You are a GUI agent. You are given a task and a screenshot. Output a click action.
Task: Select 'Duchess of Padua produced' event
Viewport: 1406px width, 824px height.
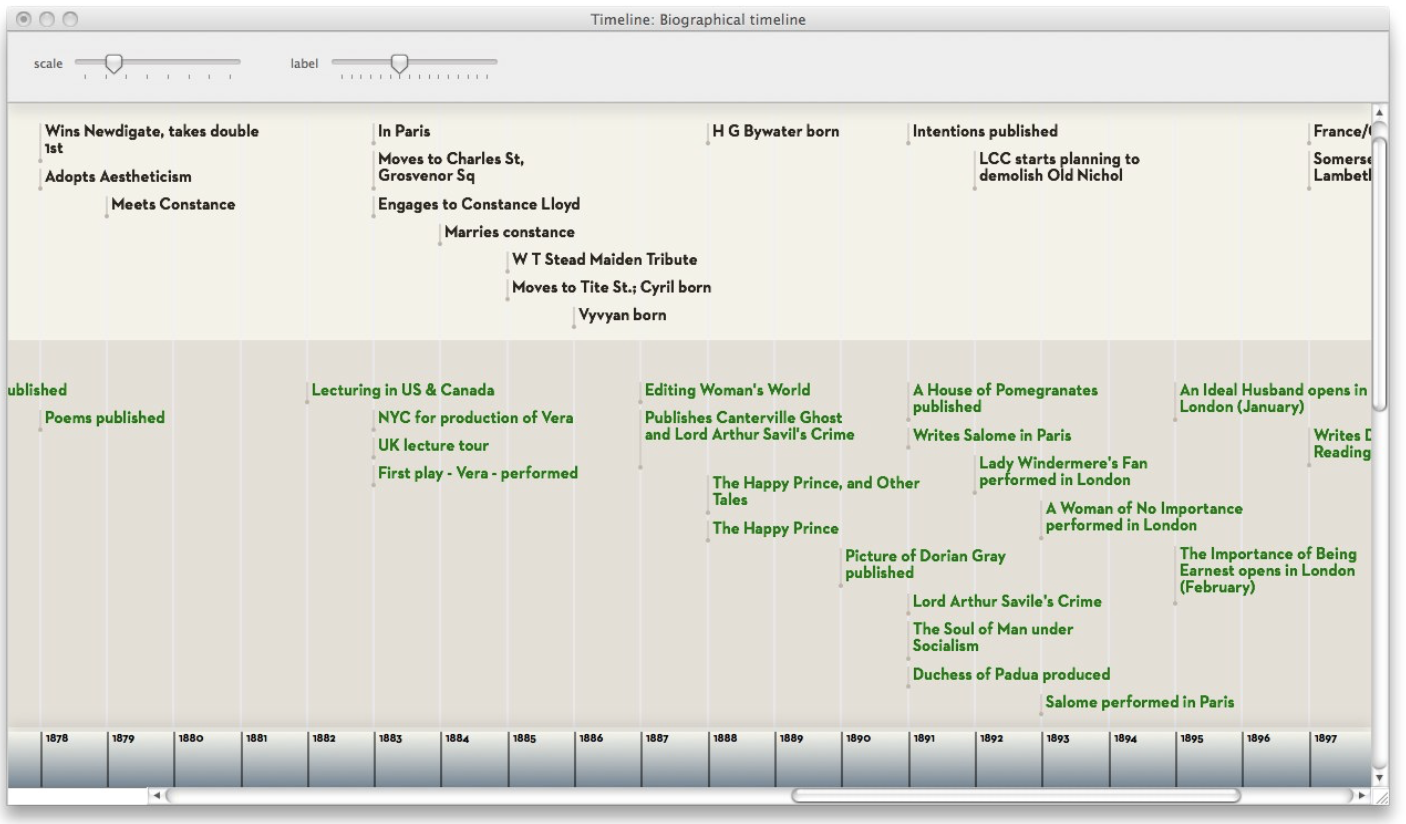(1012, 674)
